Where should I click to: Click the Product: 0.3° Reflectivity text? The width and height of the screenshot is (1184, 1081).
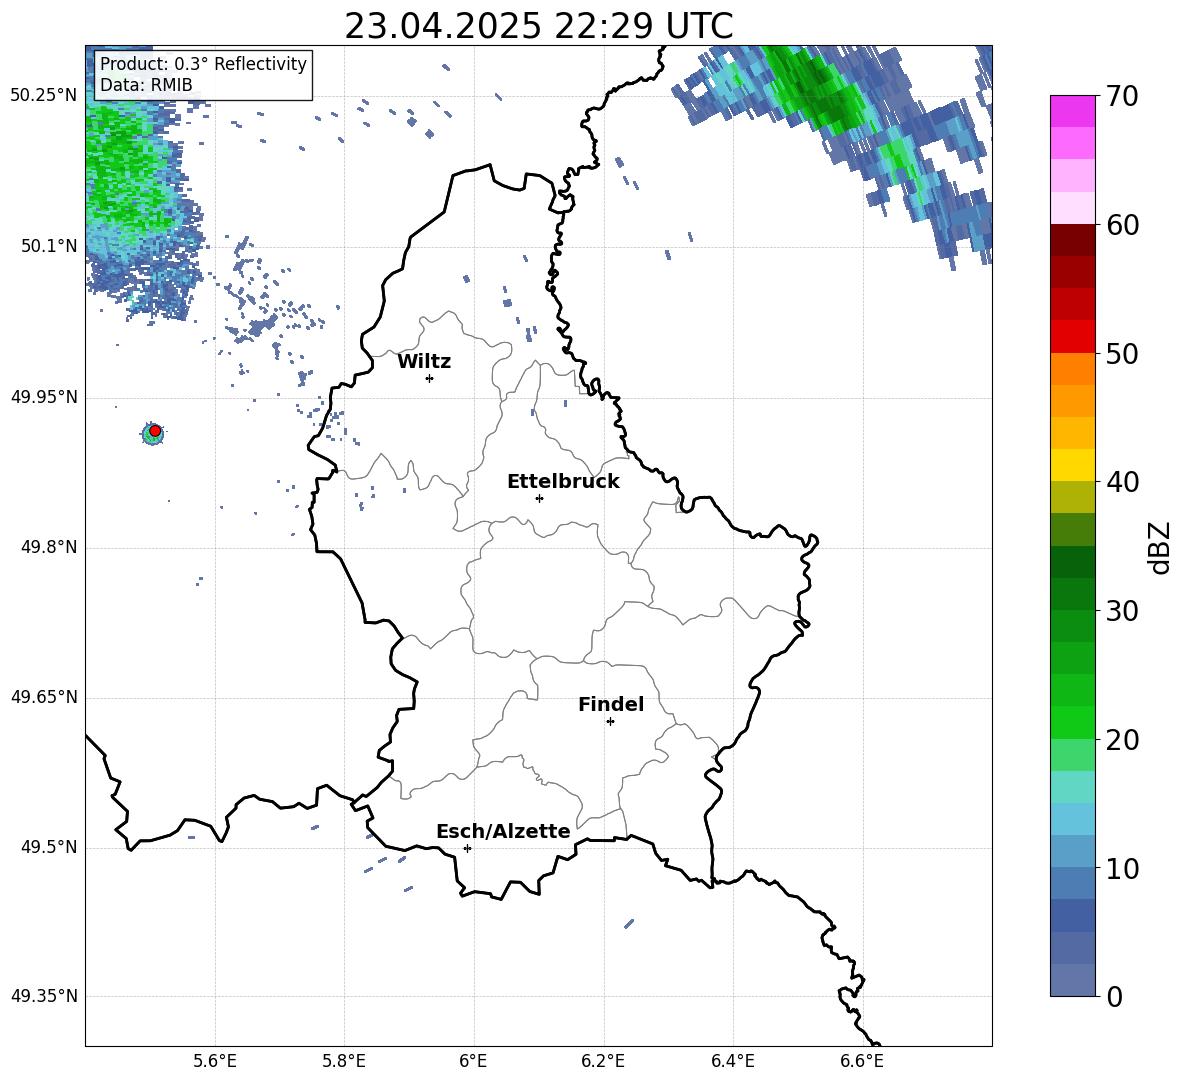coord(203,64)
